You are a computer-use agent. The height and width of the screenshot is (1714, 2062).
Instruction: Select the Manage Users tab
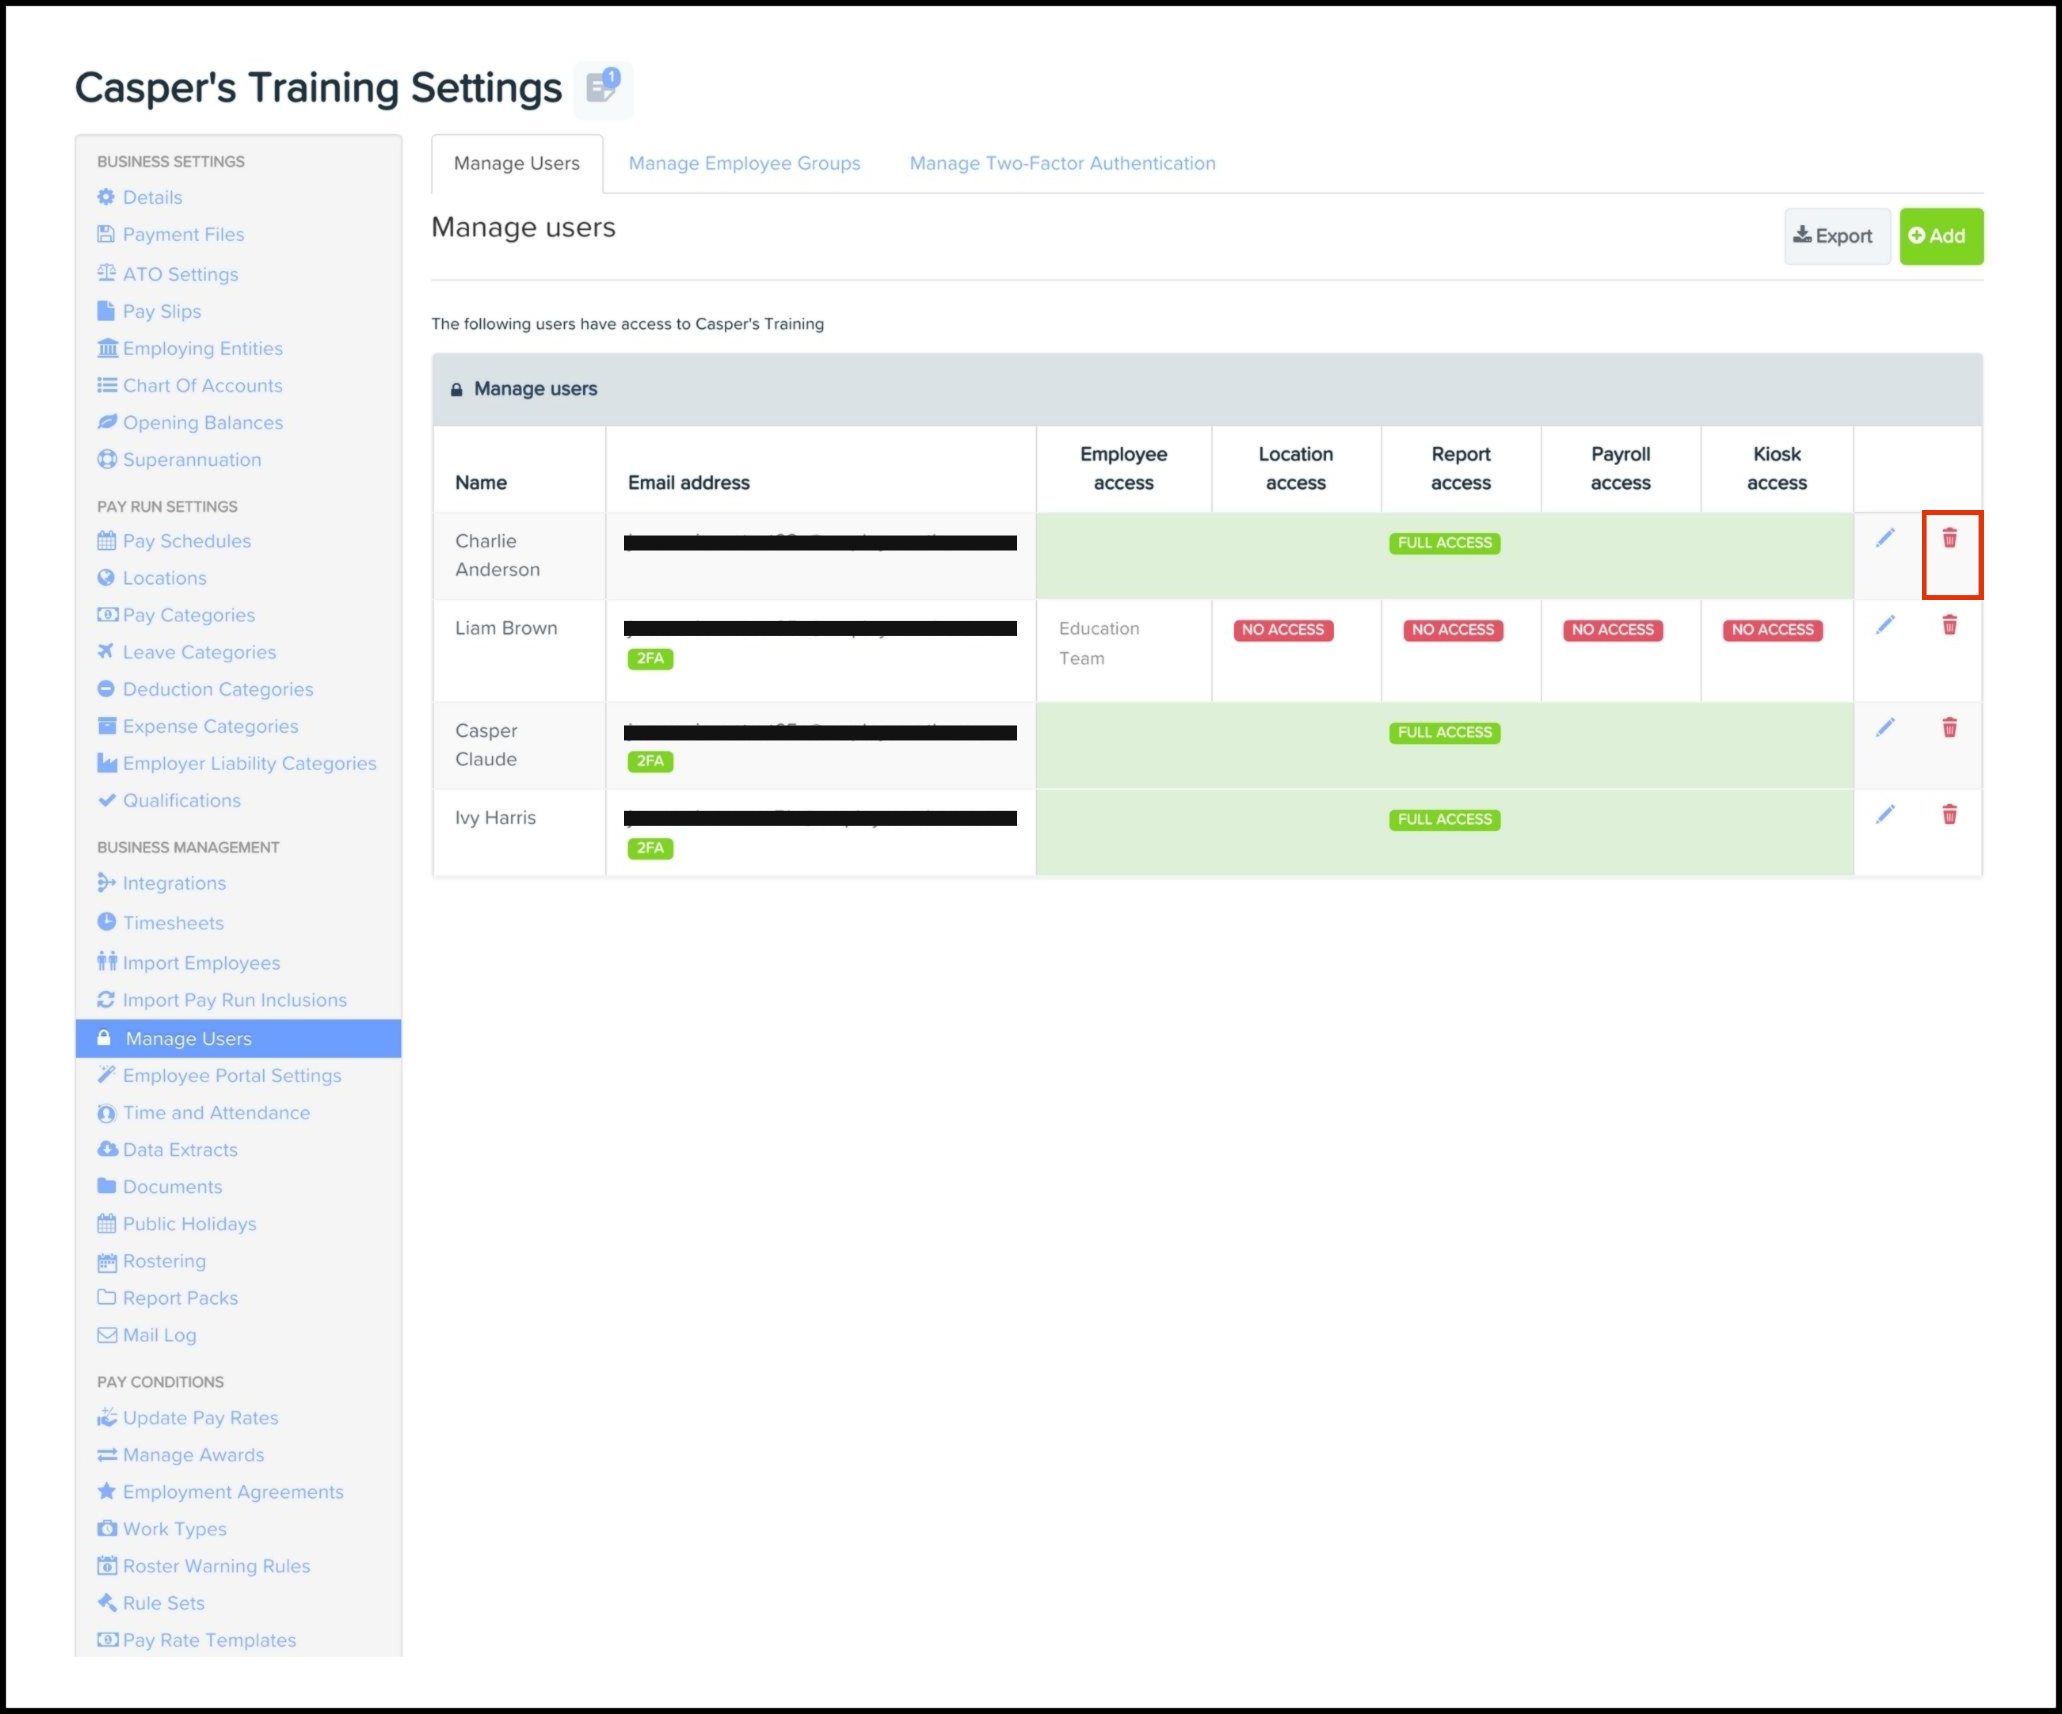[x=516, y=163]
